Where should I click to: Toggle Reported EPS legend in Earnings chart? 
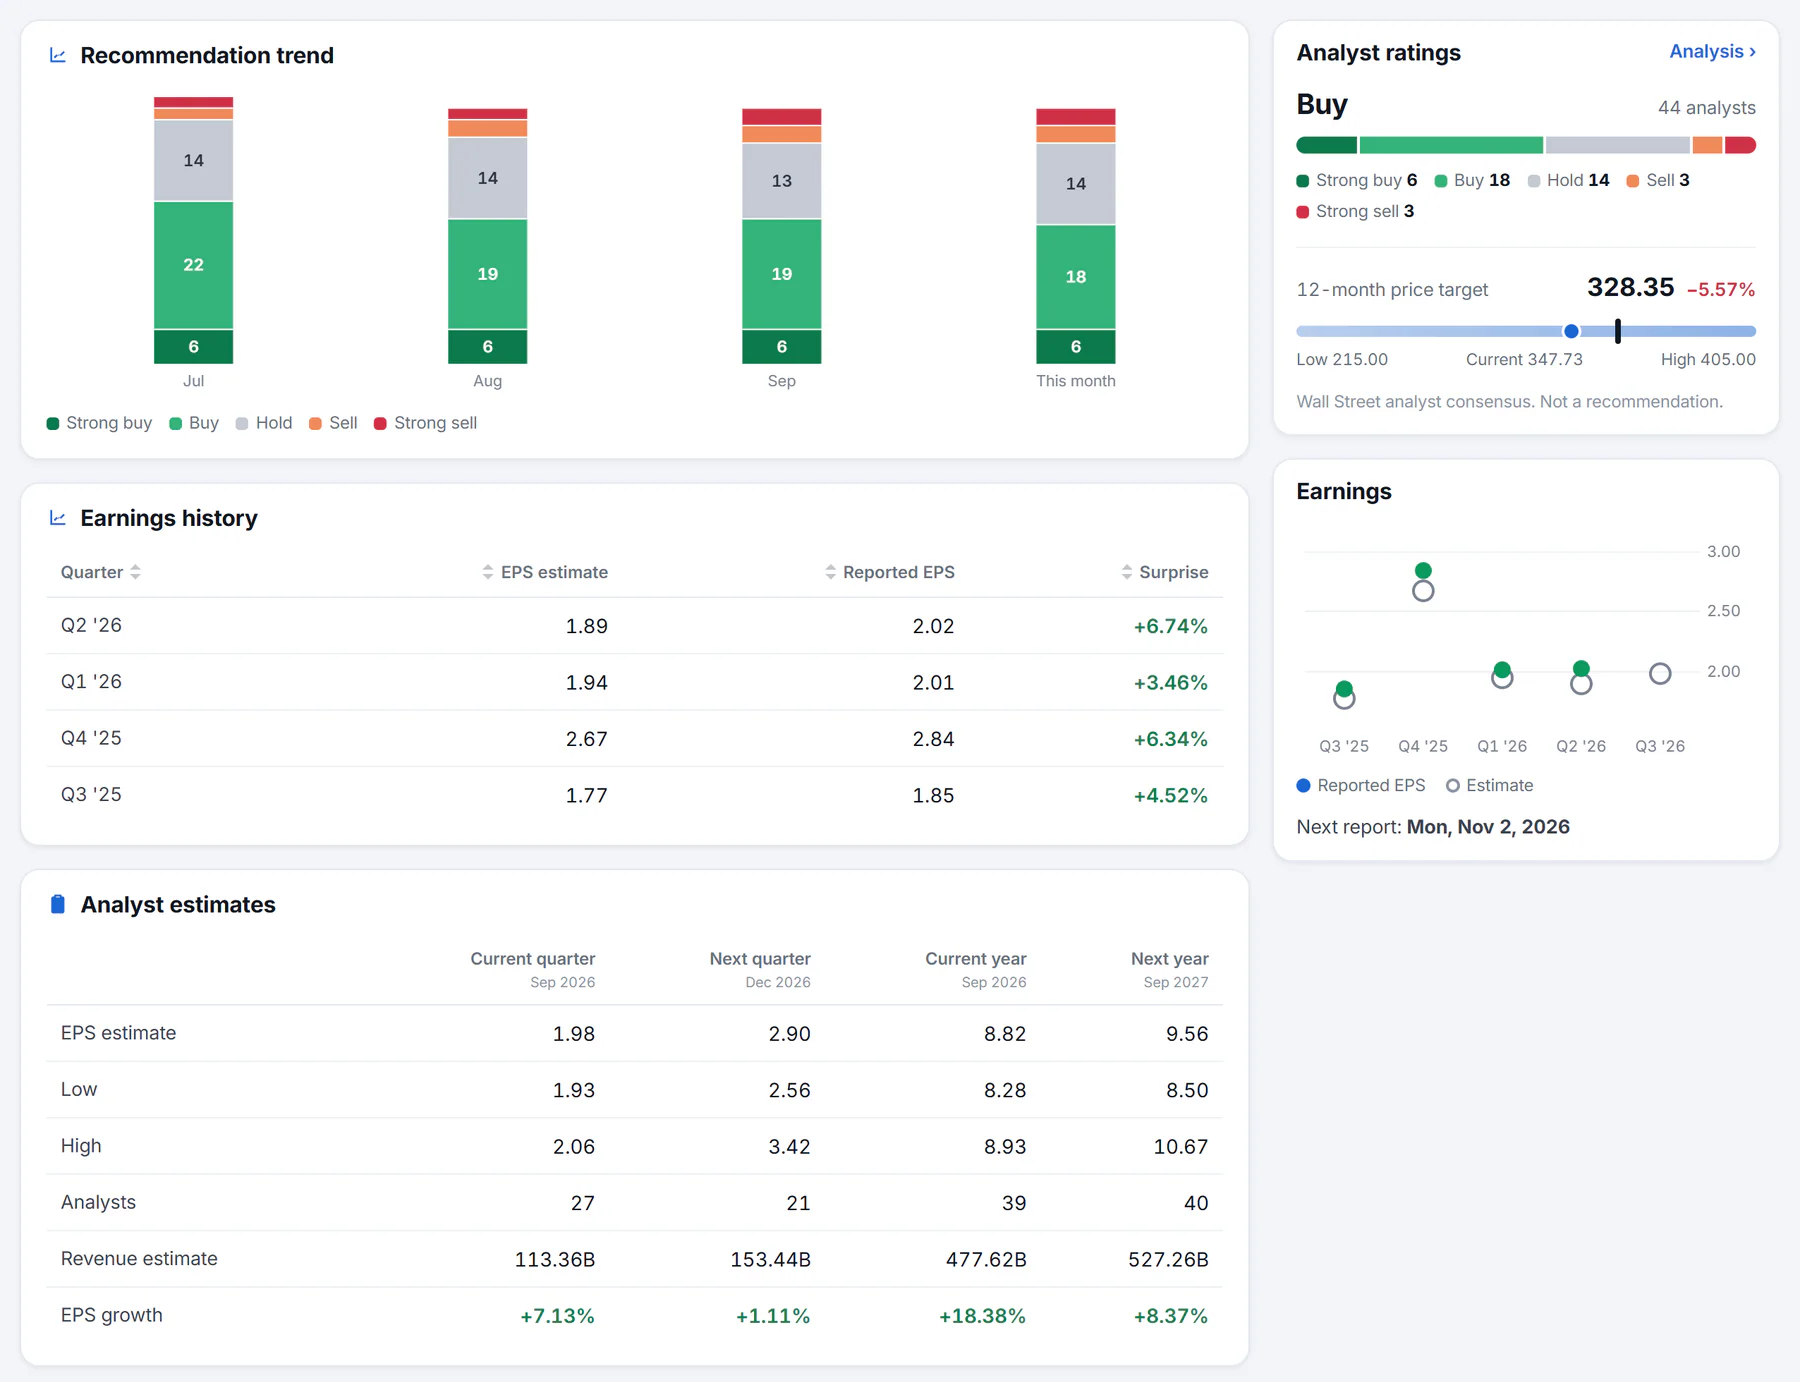[x=1361, y=786]
